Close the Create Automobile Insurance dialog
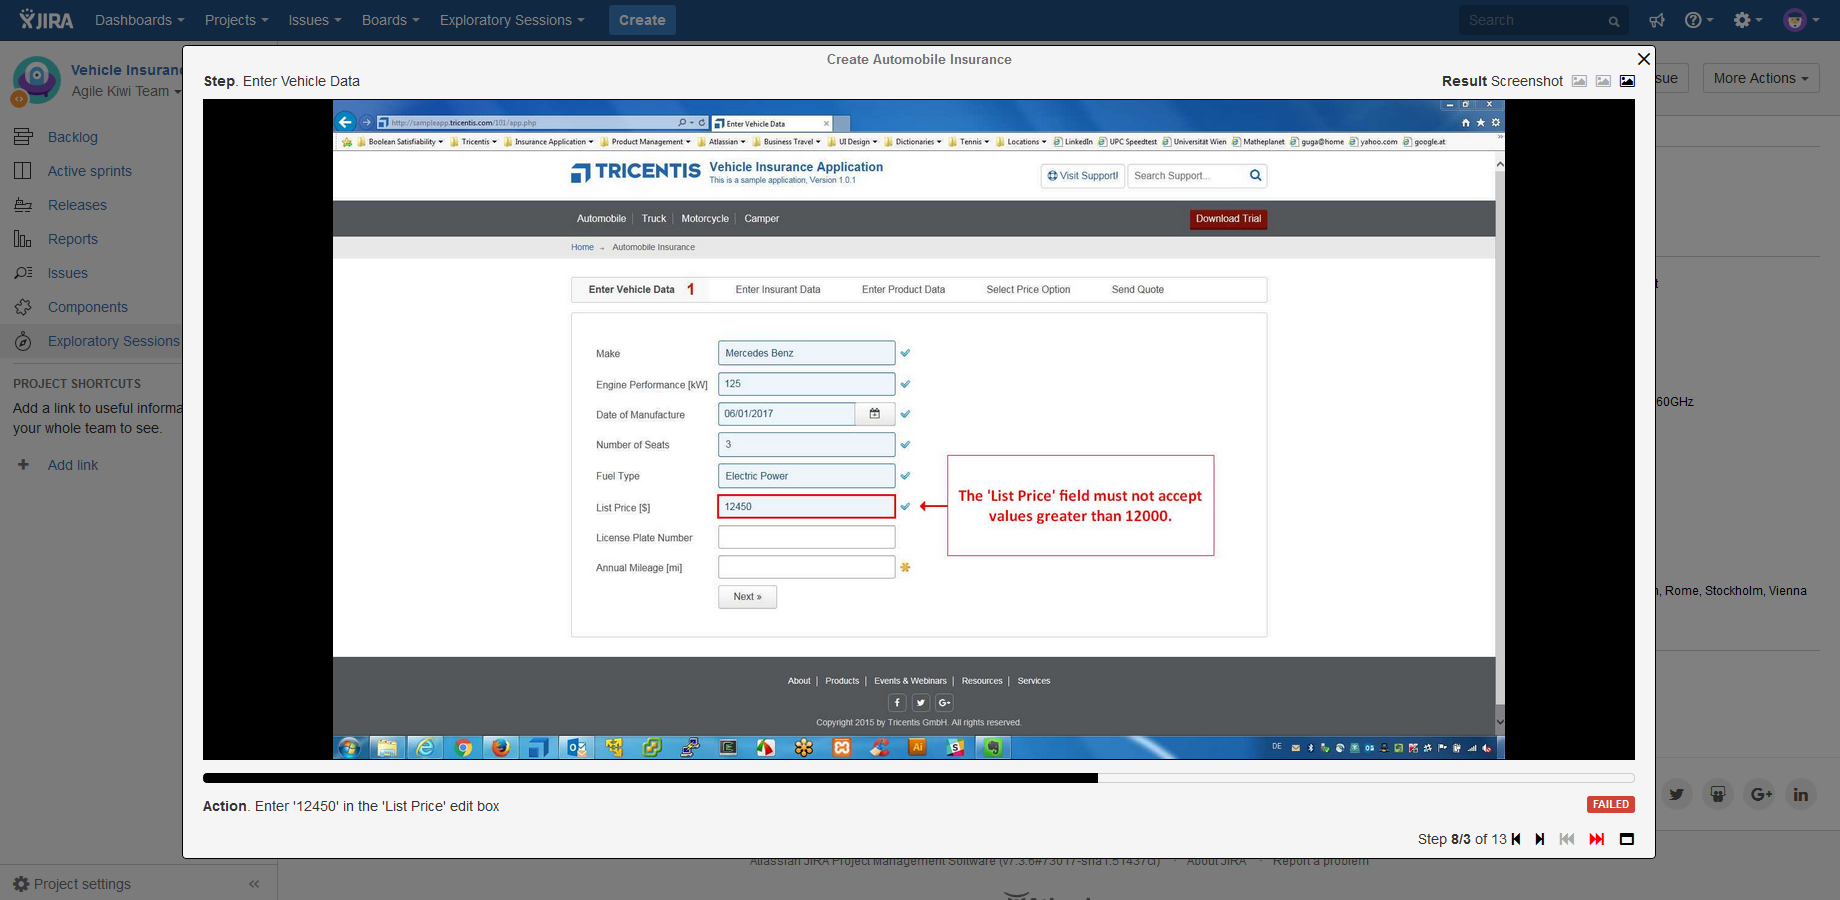Screen dimensions: 1840x900 click(x=1643, y=59)
